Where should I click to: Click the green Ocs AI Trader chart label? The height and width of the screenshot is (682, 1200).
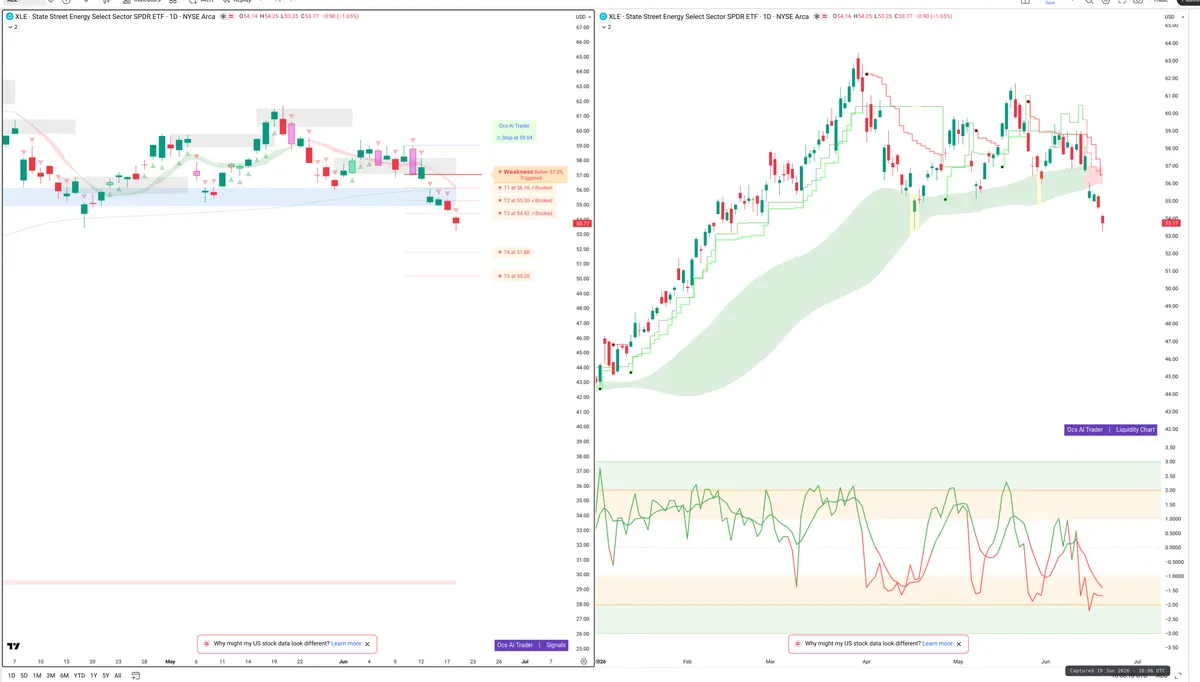(514, 126)
